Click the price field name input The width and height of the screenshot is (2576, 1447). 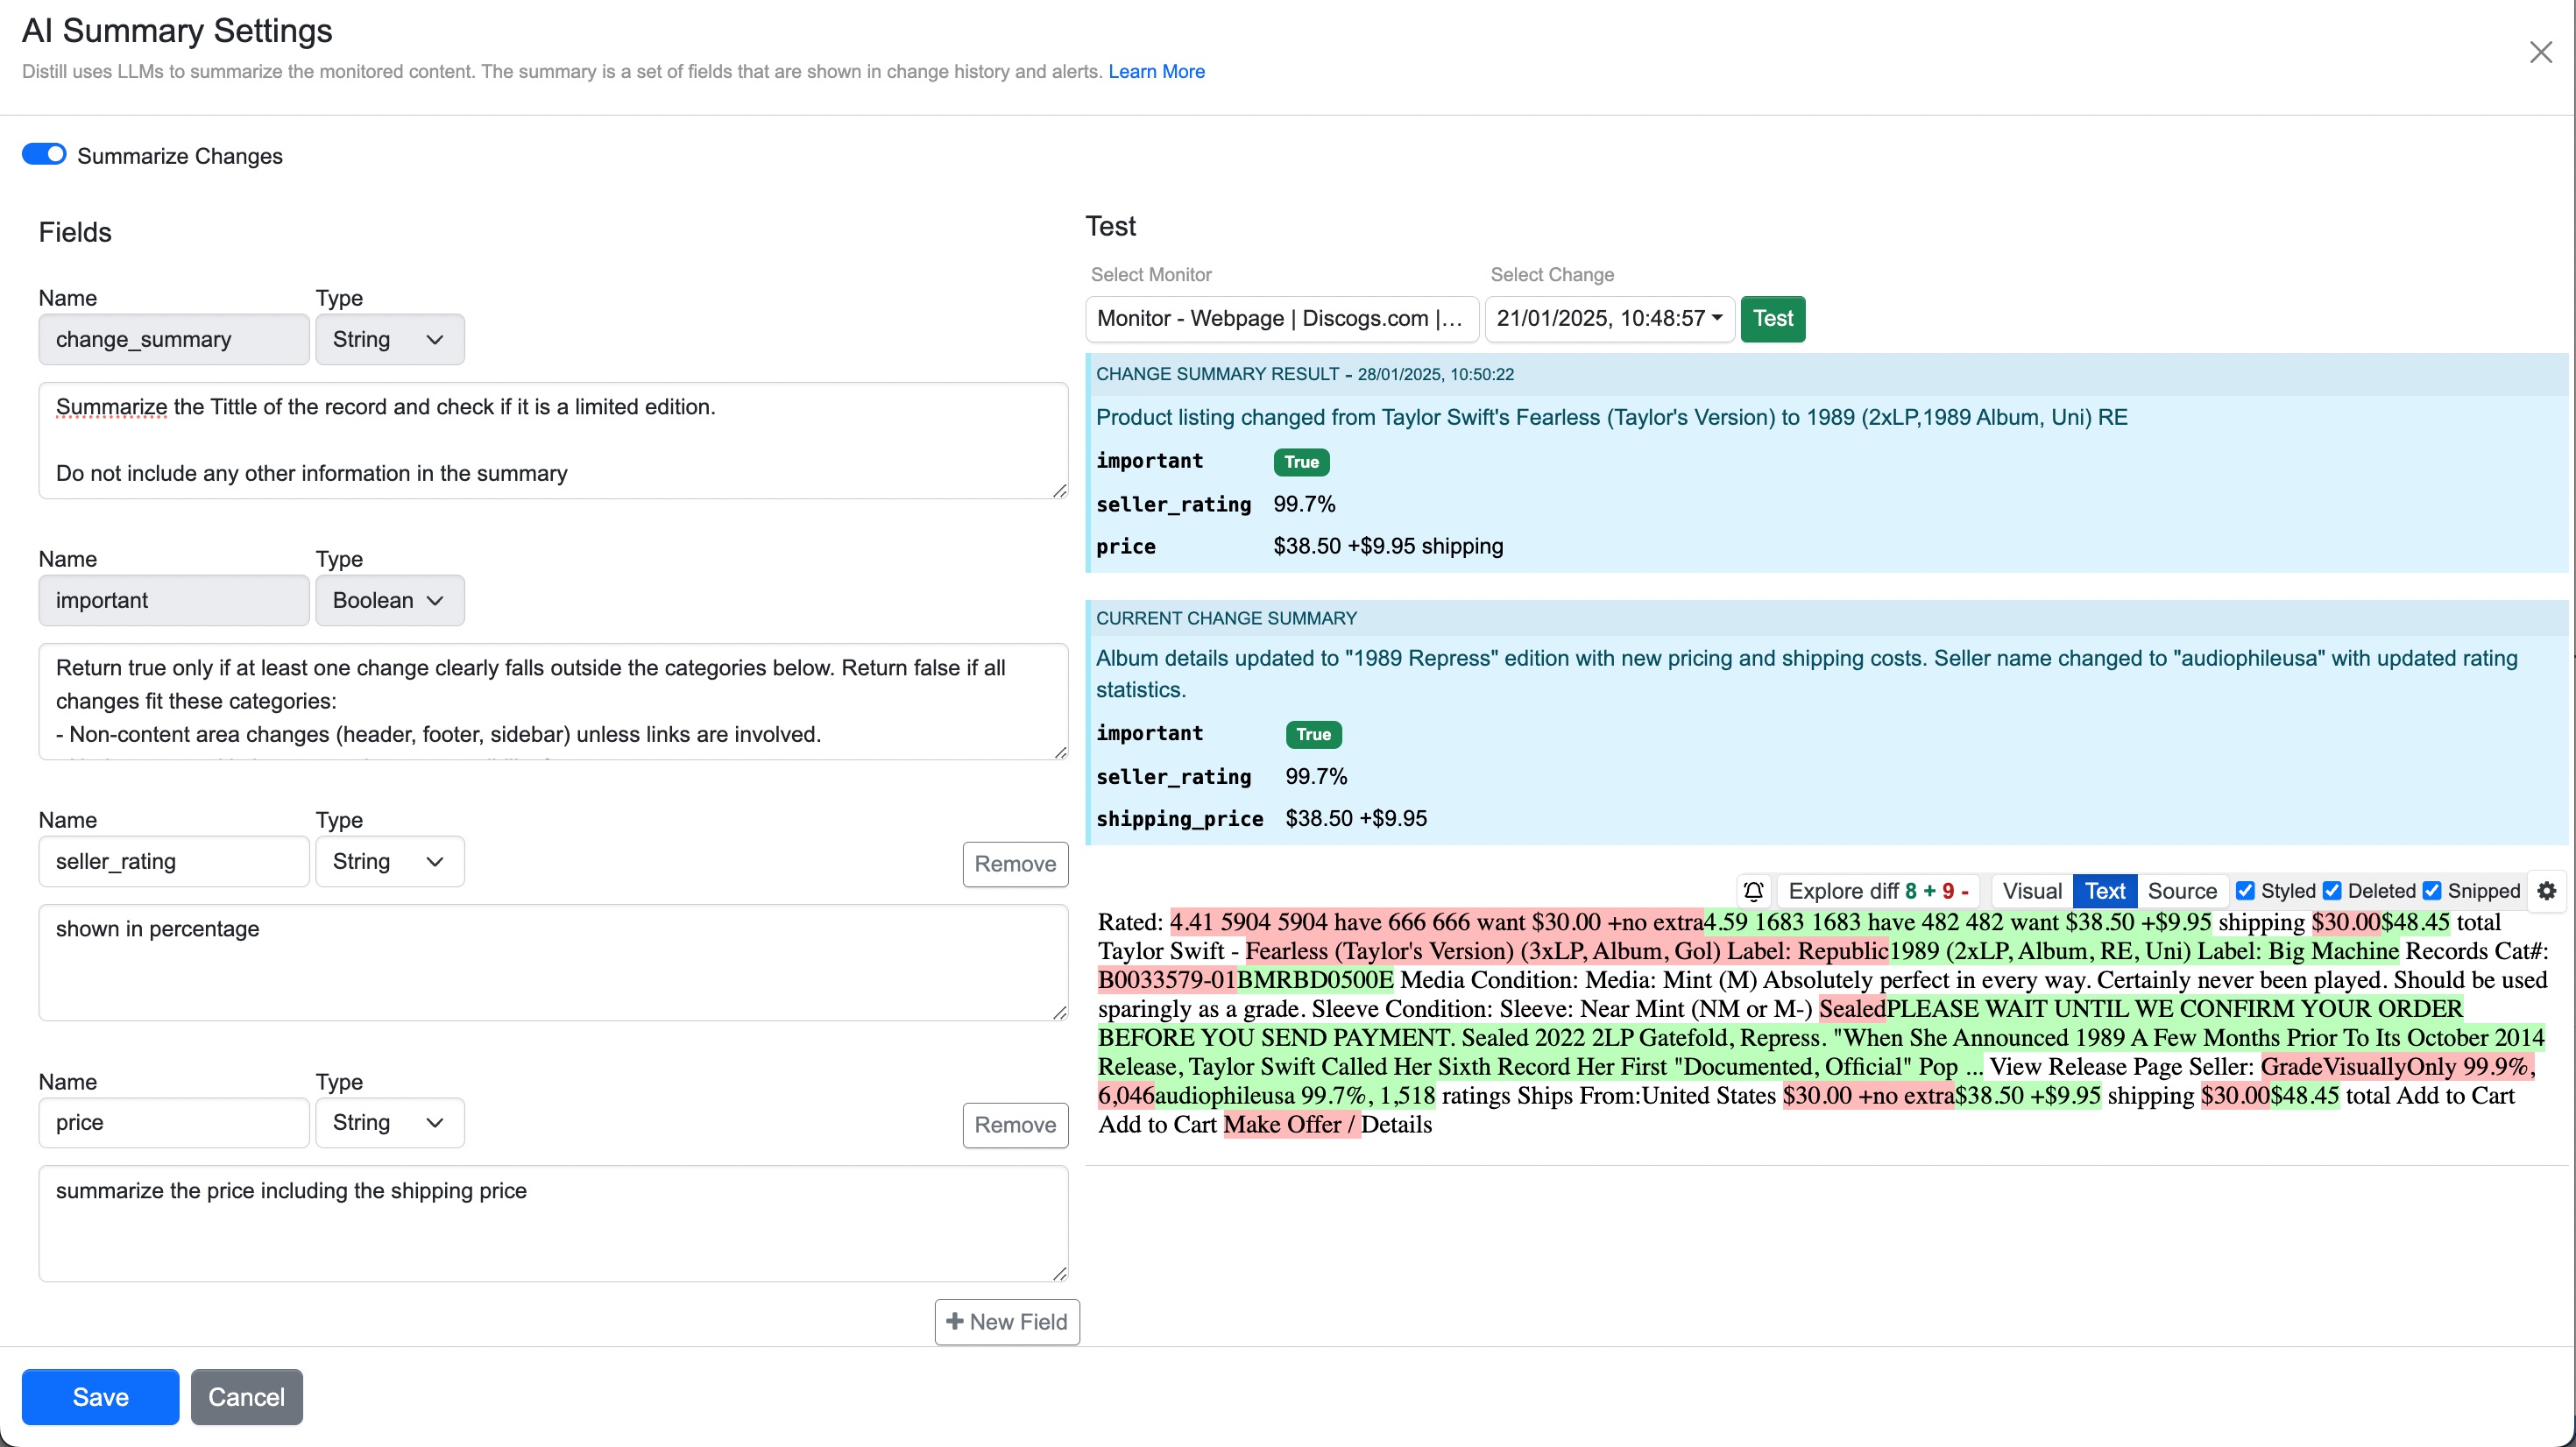point(173,1122)
